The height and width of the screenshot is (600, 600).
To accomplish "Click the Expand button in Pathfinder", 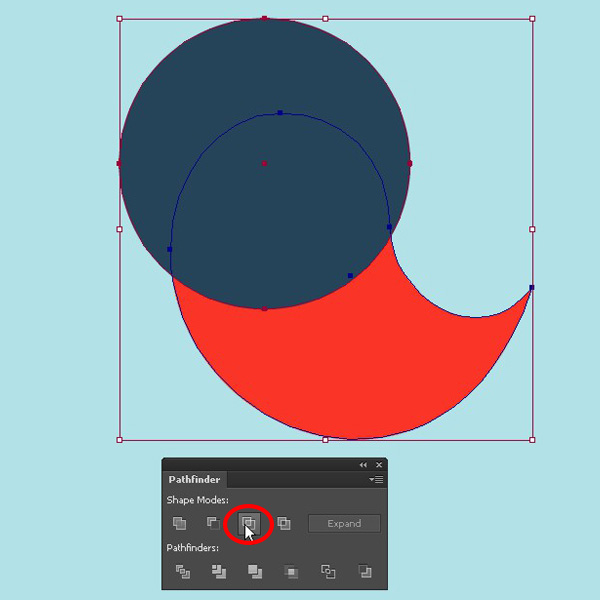I will [344, 523].
